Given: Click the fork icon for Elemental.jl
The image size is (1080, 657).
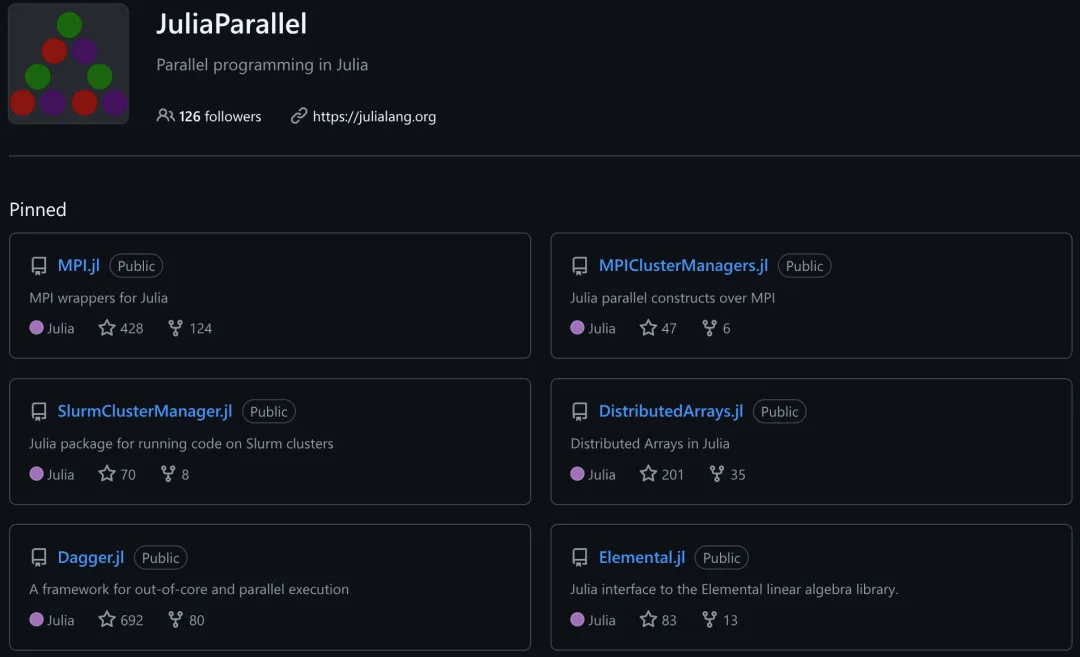Looking at the screenshot, I should [x=710, y=620].
